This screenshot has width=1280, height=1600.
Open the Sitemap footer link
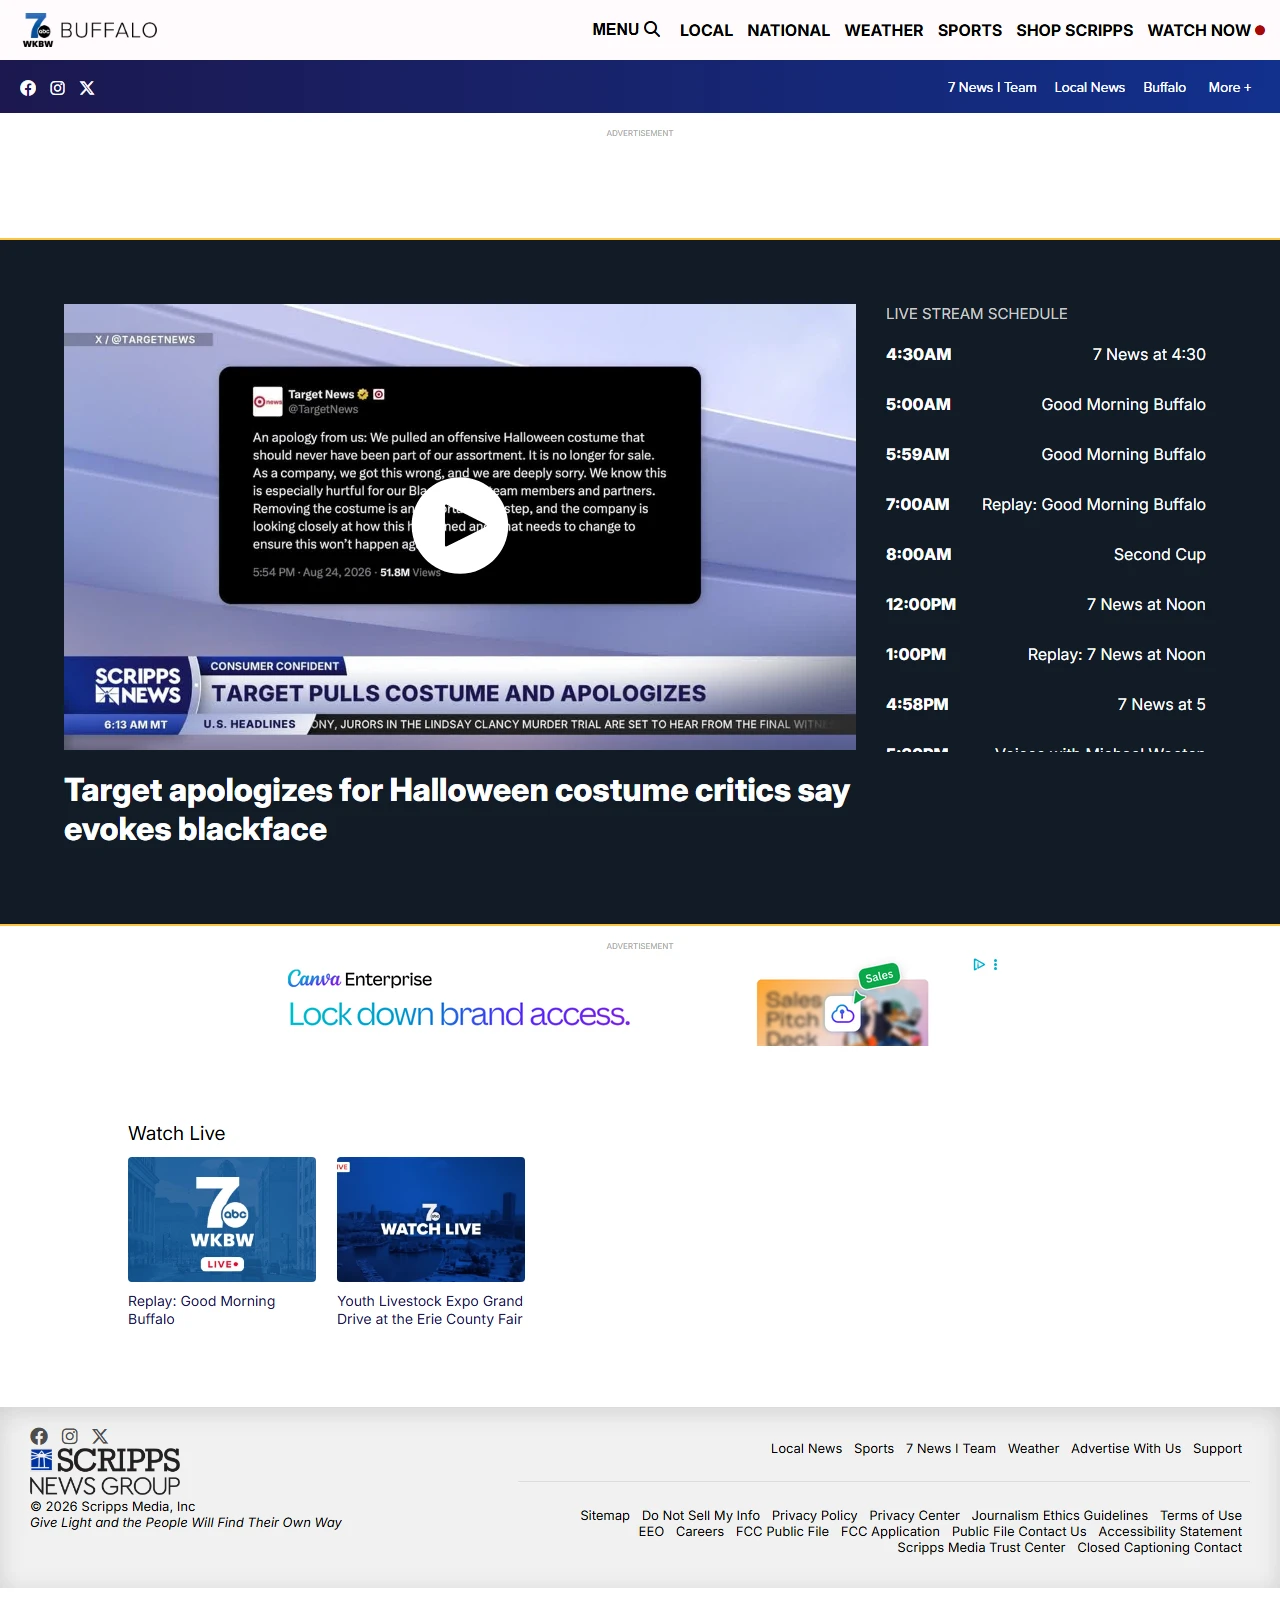tap(605, 1515)
